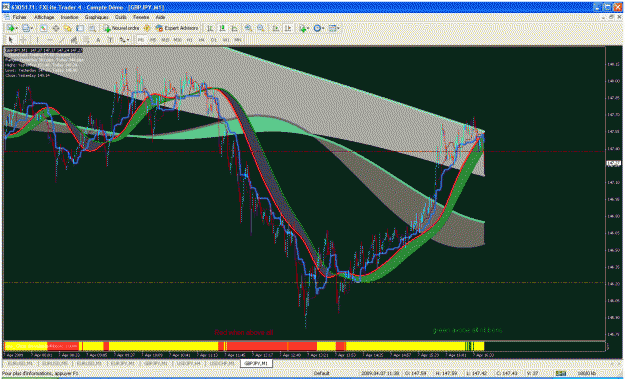Open the Data Window icon
The image size is (625, 379).
coord(55,28)
